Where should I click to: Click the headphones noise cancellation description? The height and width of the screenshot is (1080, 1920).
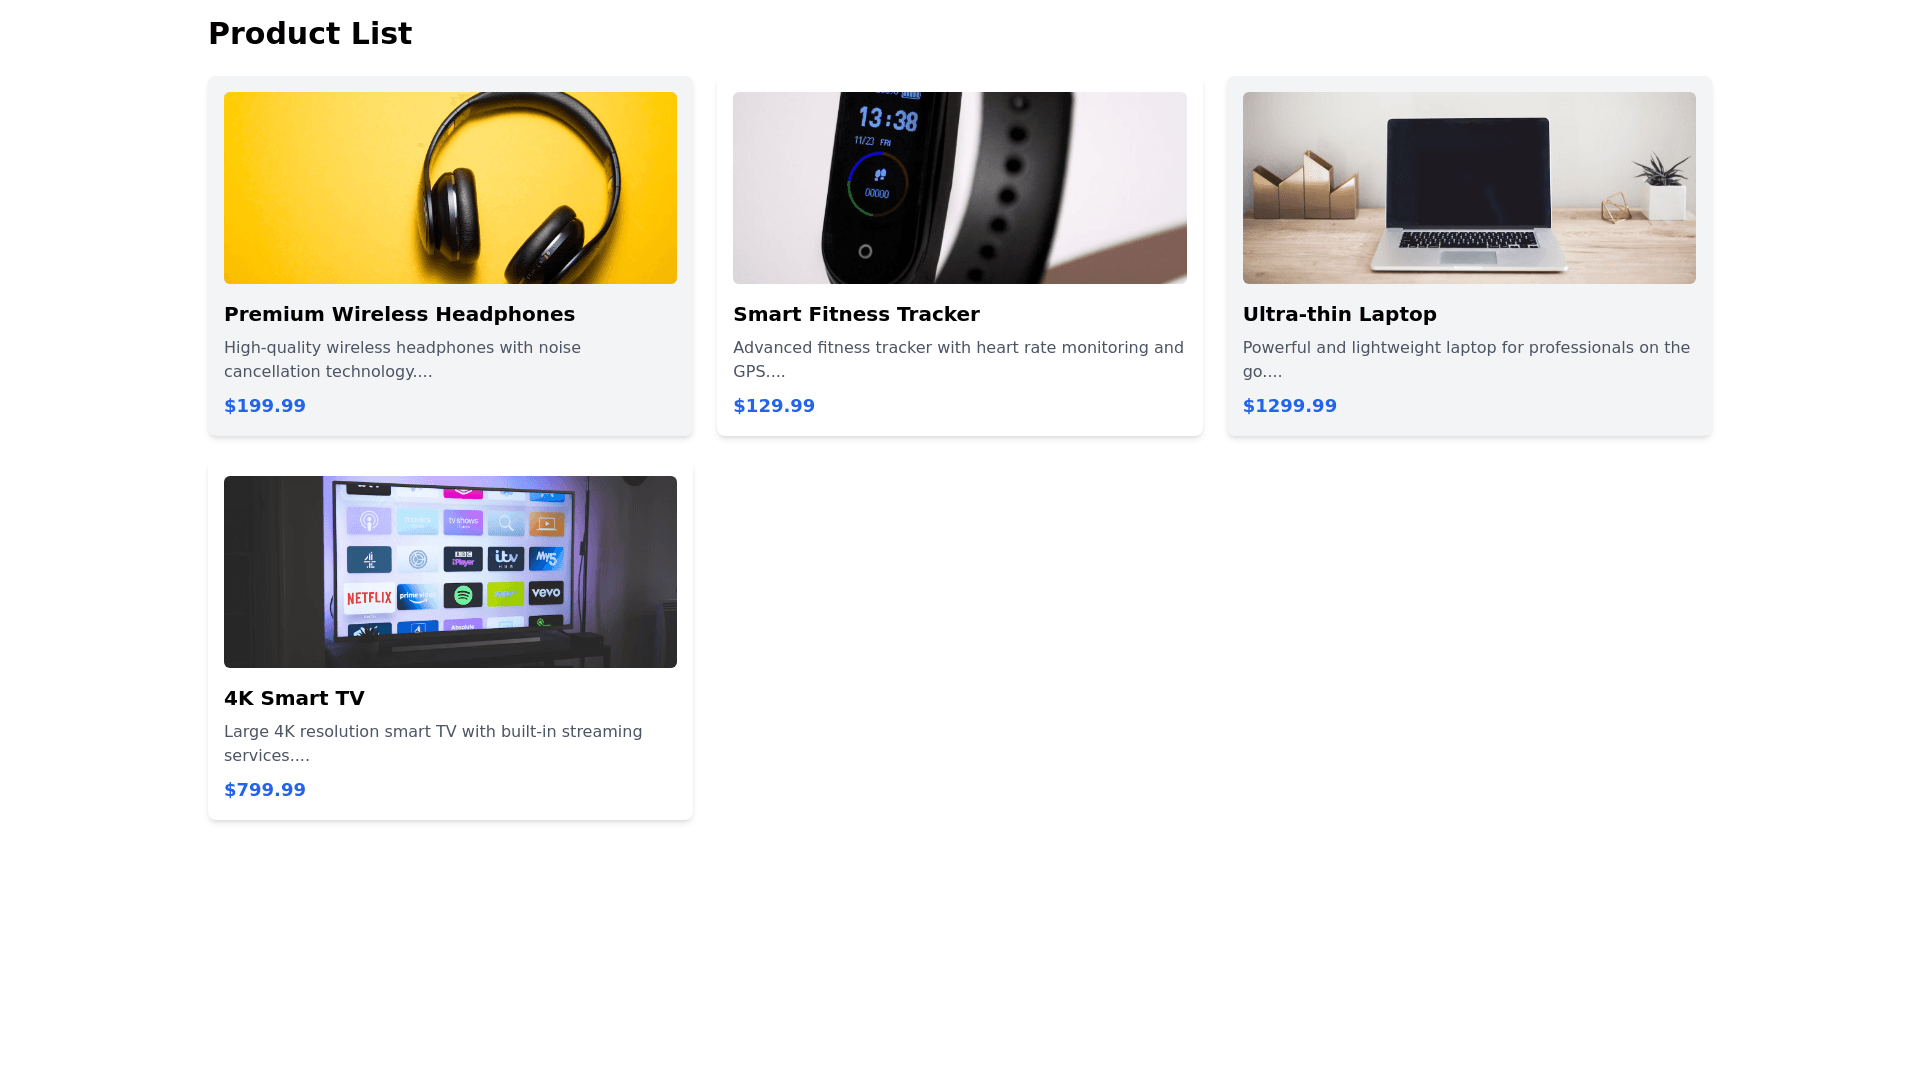coord(403,360)
